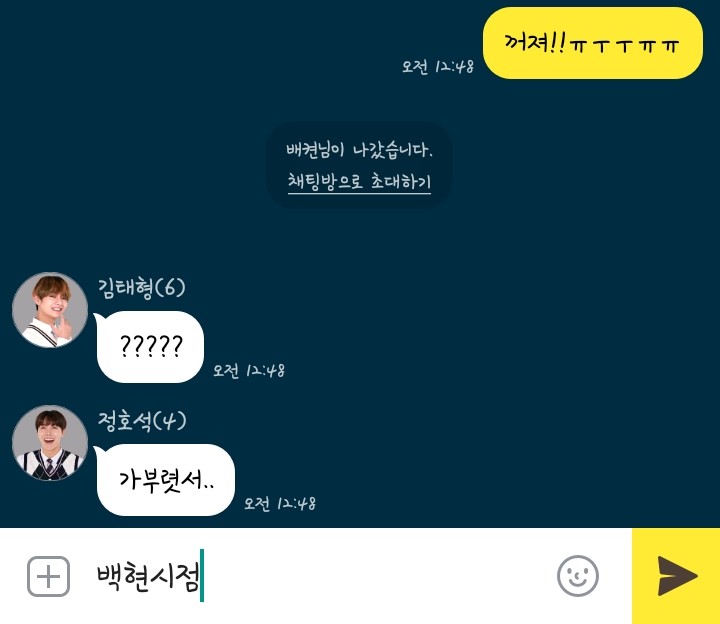
Task: Select the 가부렷서.. message bubble
Action: coord(165,480)
